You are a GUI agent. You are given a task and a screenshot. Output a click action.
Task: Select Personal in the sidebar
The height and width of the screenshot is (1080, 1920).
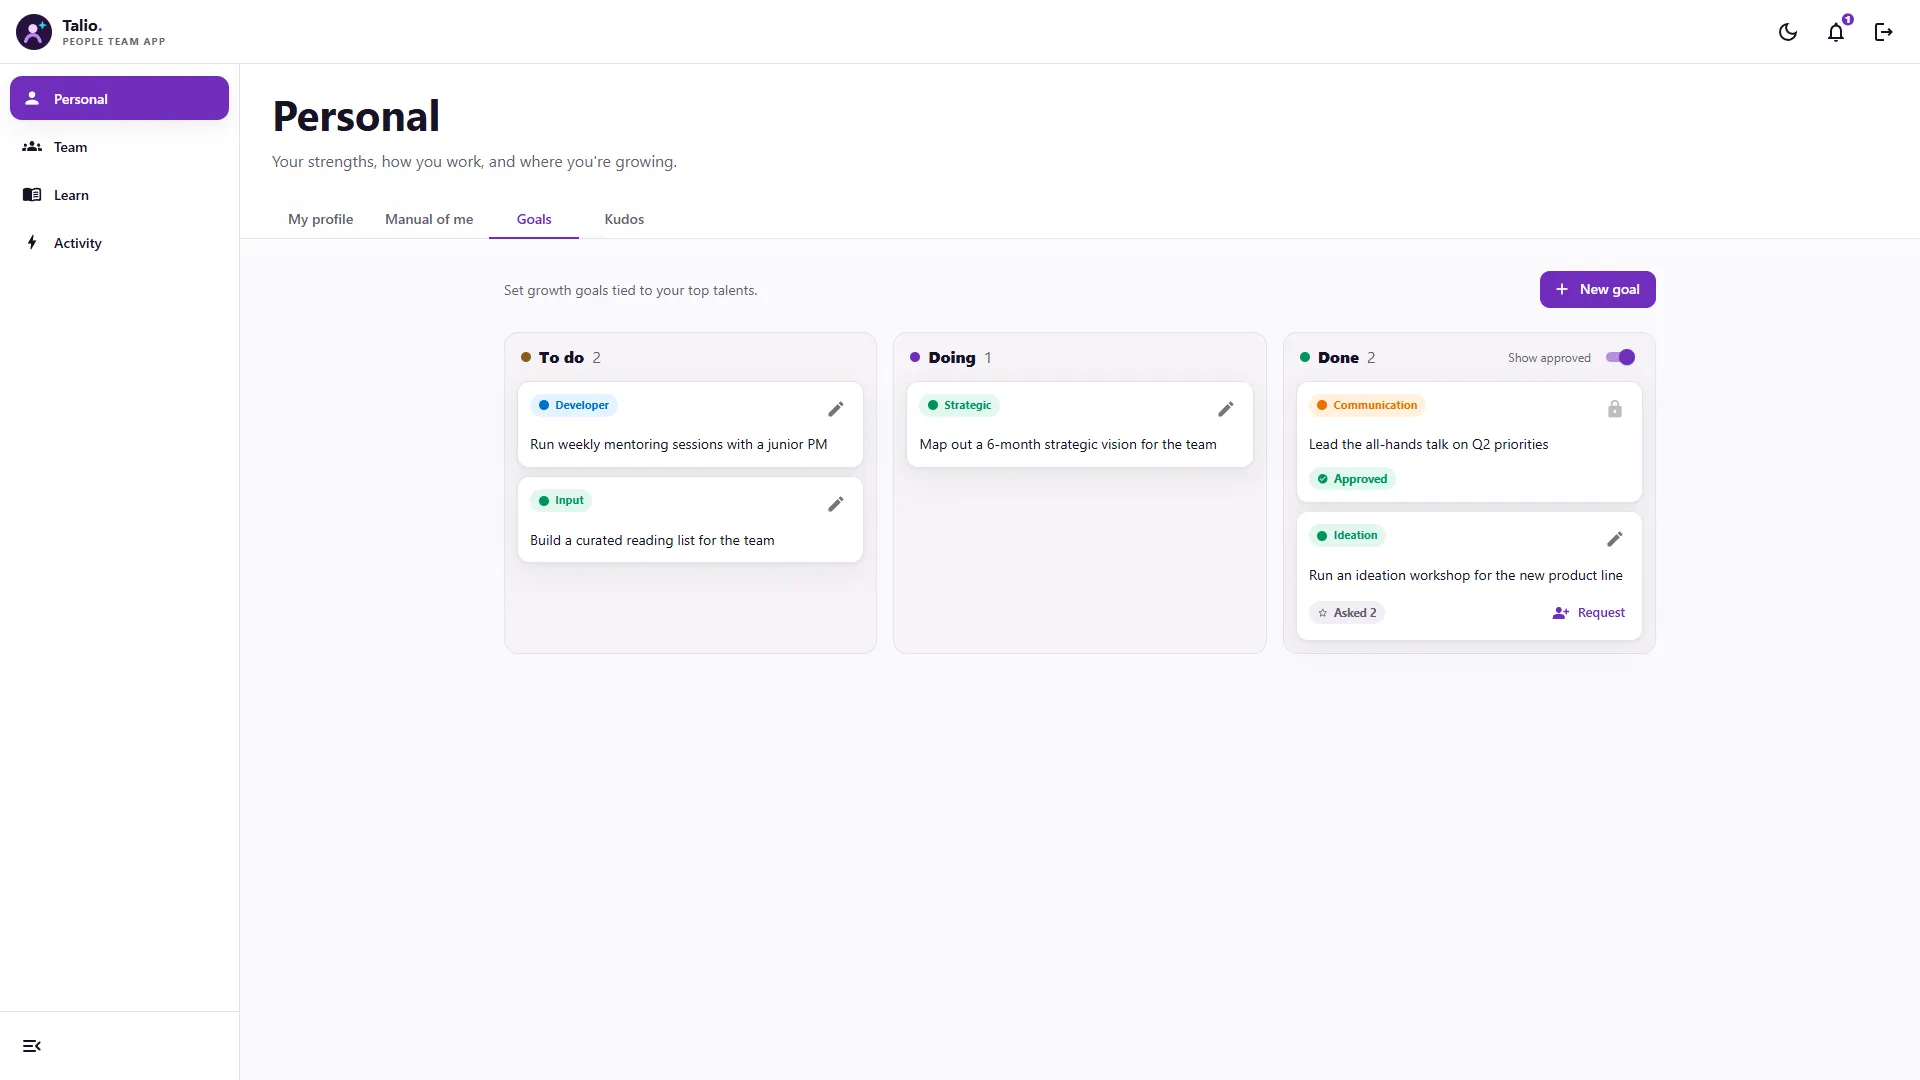(119, 98)
